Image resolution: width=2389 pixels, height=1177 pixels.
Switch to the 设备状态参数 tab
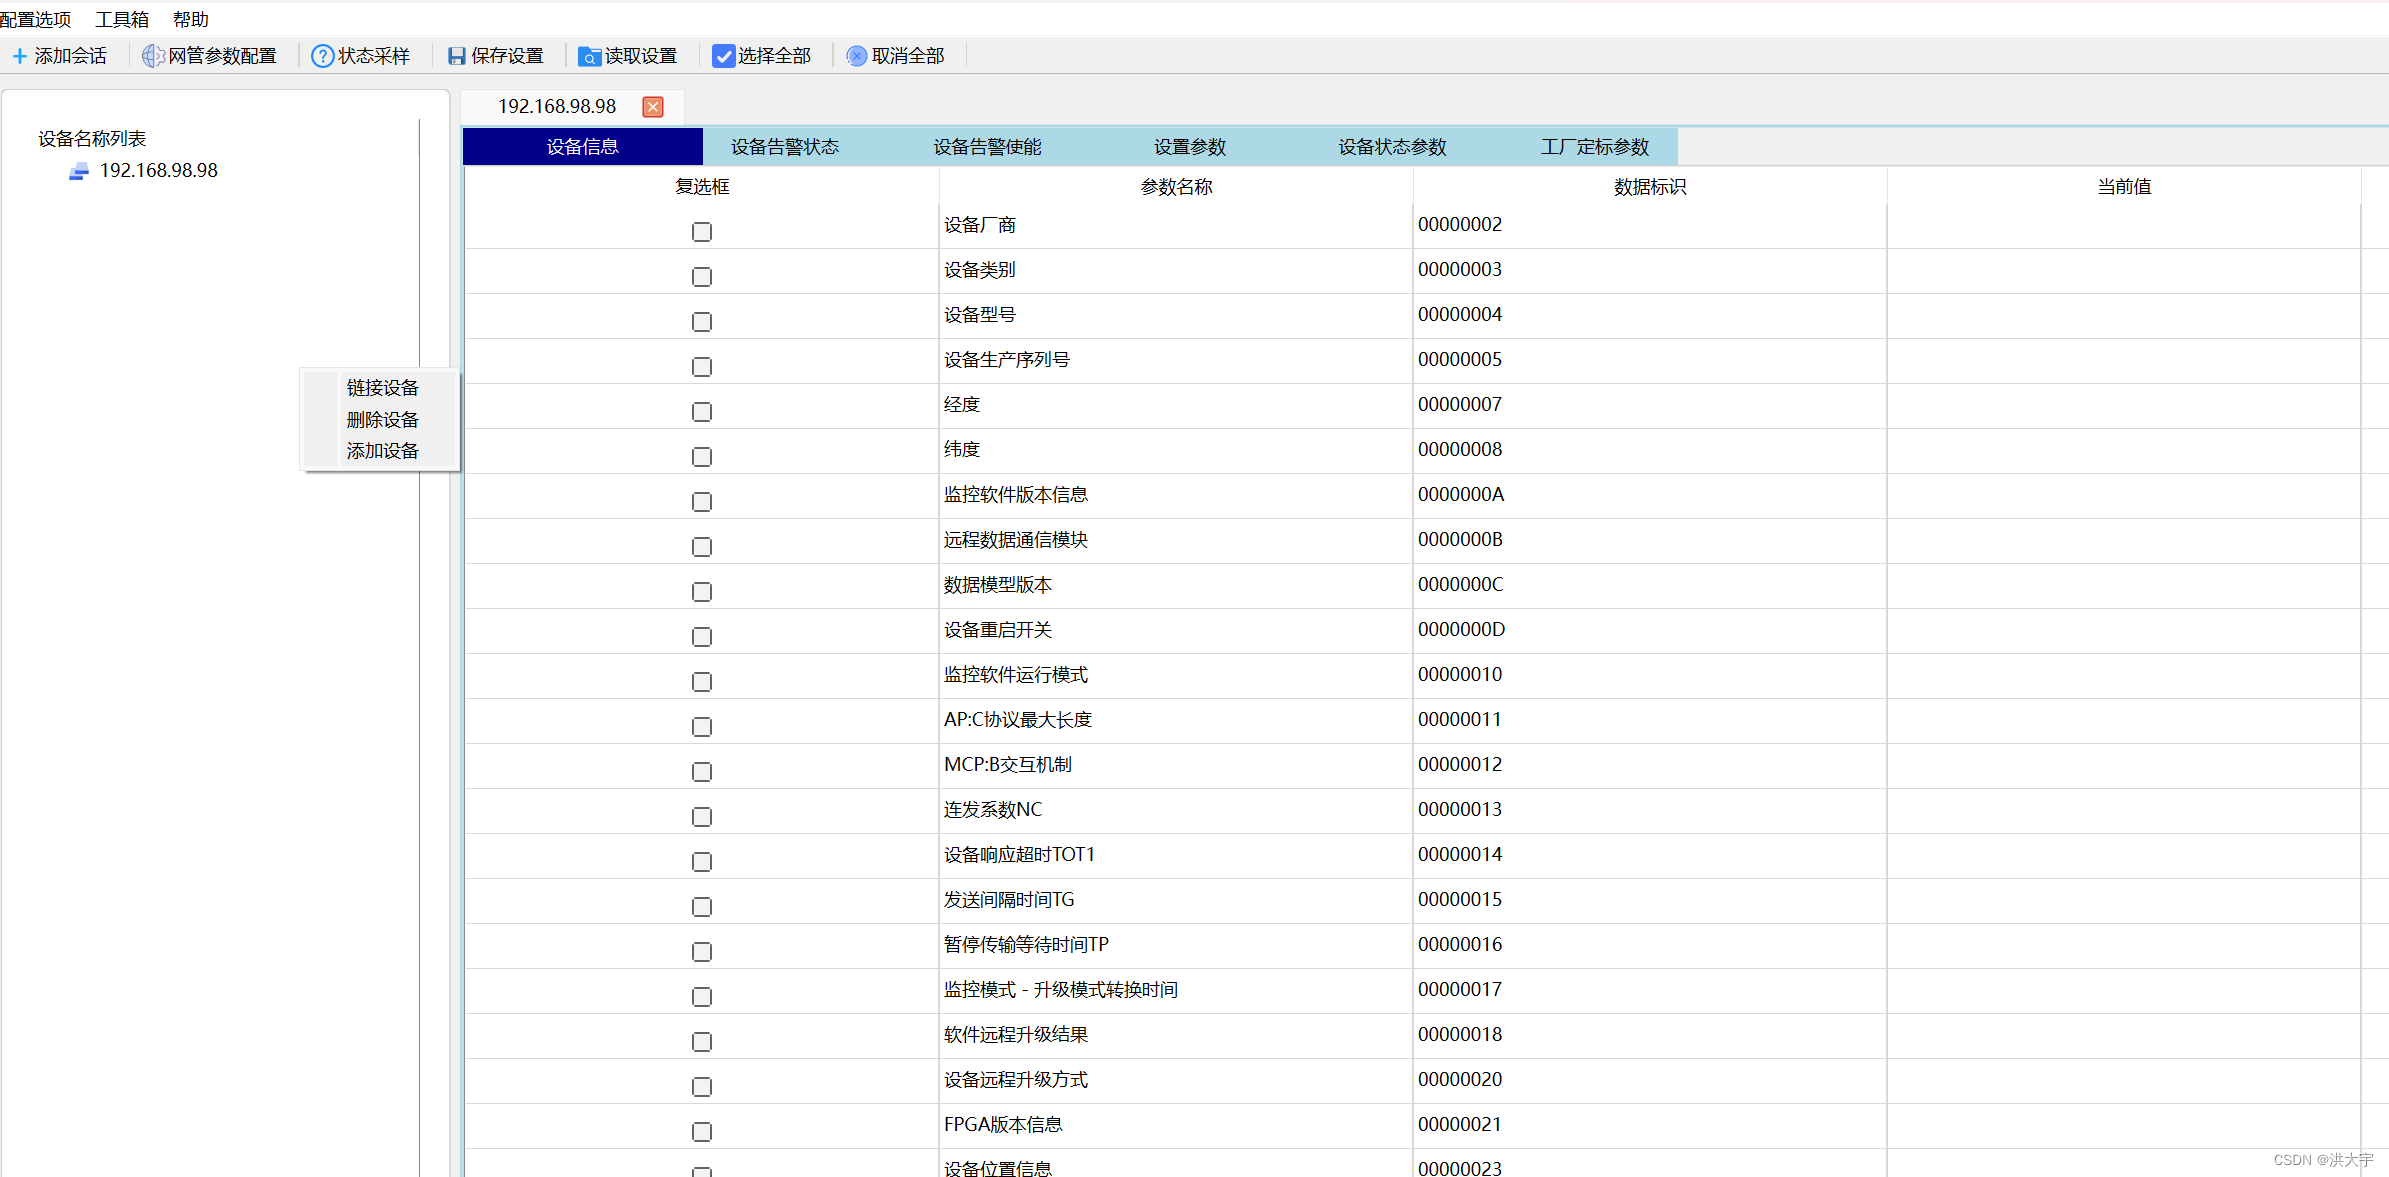coord(1393,147)
